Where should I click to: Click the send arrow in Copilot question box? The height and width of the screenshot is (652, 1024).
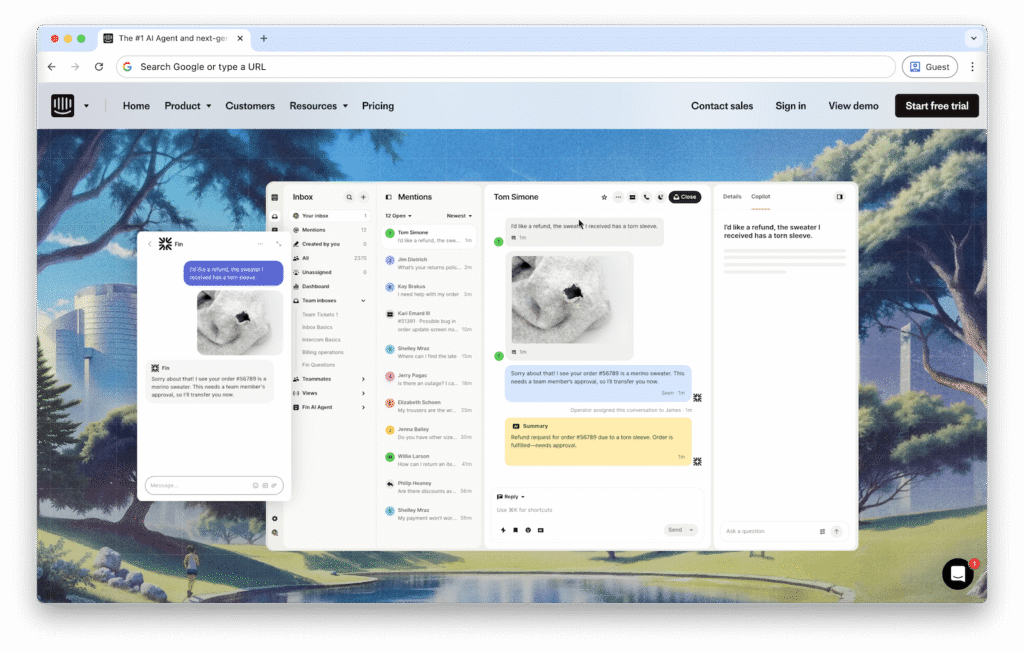pos(837,531)
